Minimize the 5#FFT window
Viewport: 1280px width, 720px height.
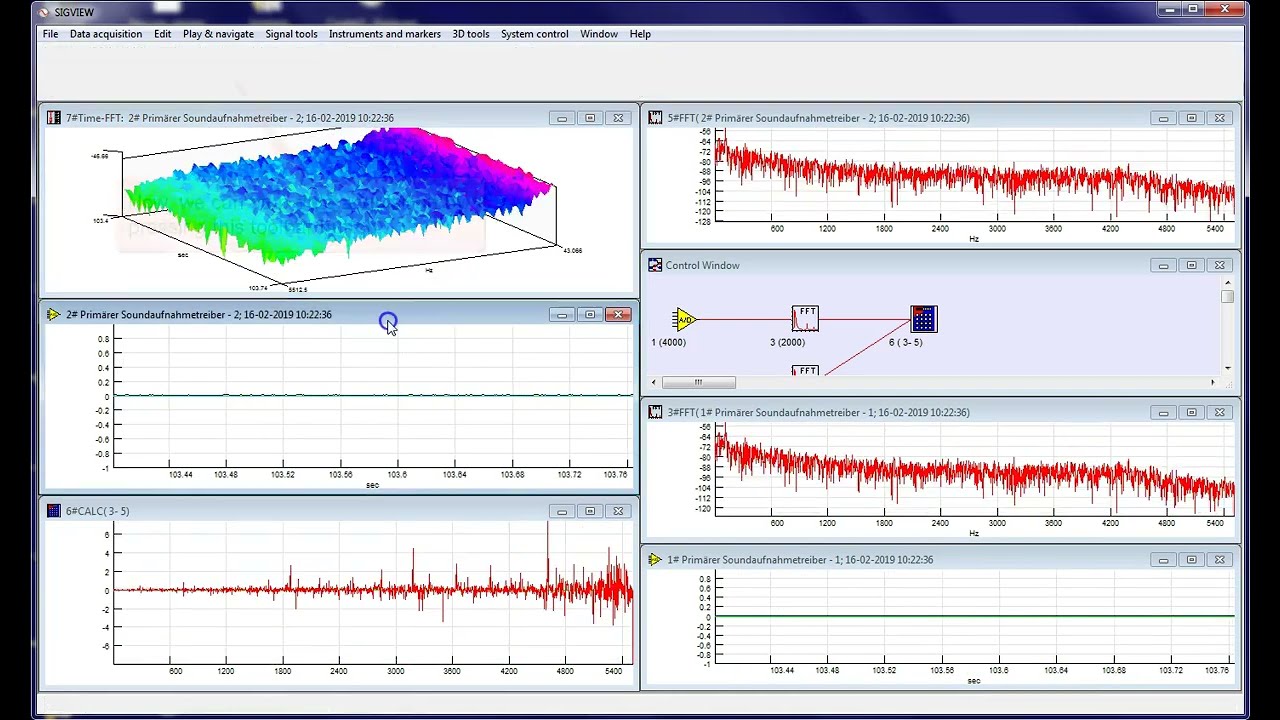(x=1163, y=118)
